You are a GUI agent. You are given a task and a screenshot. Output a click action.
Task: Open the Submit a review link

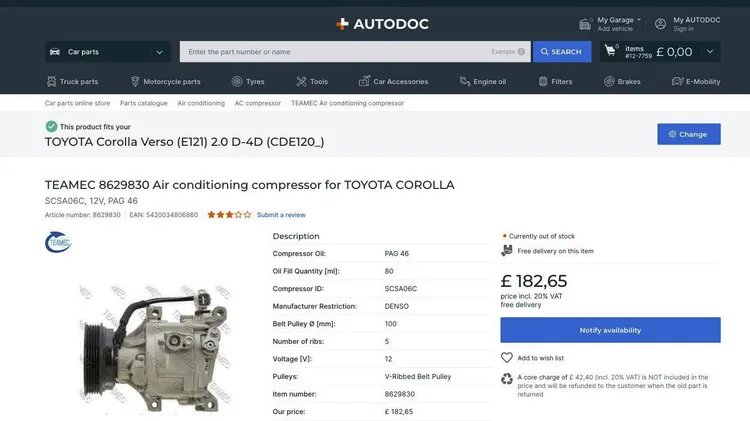pos(281,215)
